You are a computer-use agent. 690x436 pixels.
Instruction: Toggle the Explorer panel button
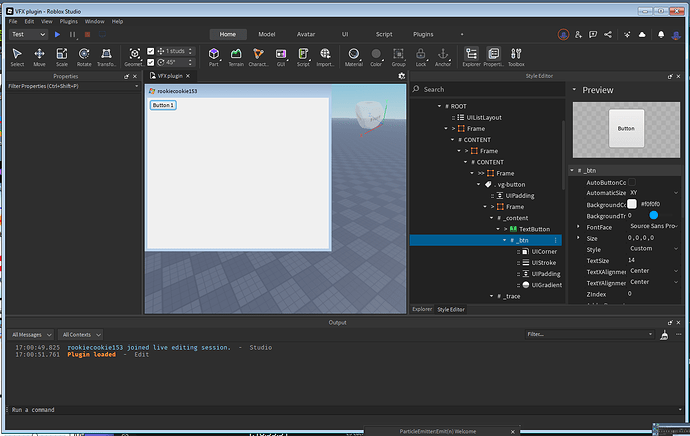coord(471,57)
